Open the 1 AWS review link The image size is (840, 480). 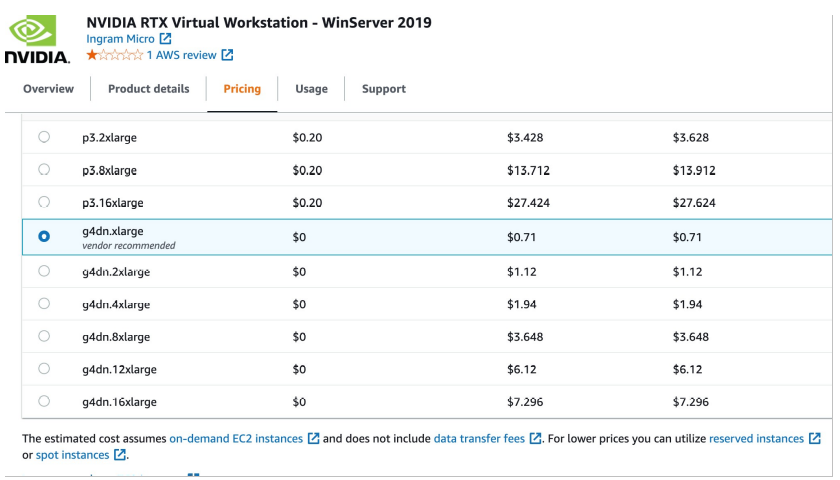pyautogui.click(x=182, y=55)
